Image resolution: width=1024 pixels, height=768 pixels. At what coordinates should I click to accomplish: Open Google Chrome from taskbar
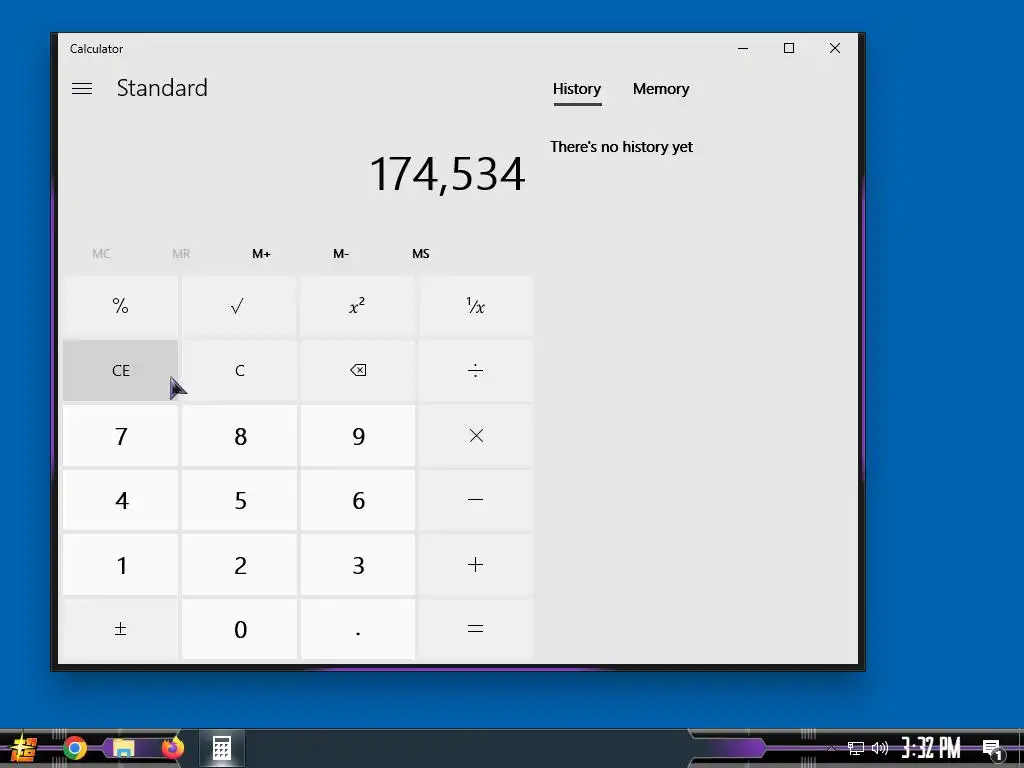pyautogui.click(x=74, y=748)
